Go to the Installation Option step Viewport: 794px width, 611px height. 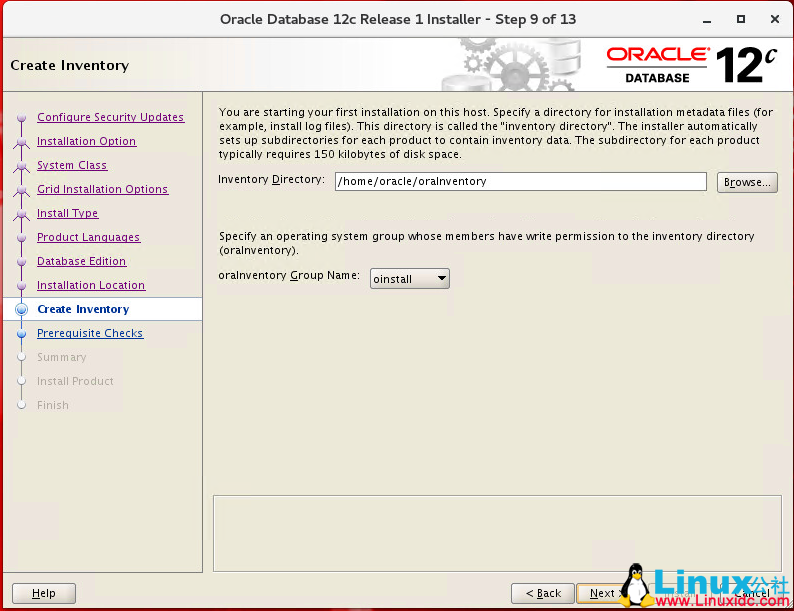click(87, 141)
